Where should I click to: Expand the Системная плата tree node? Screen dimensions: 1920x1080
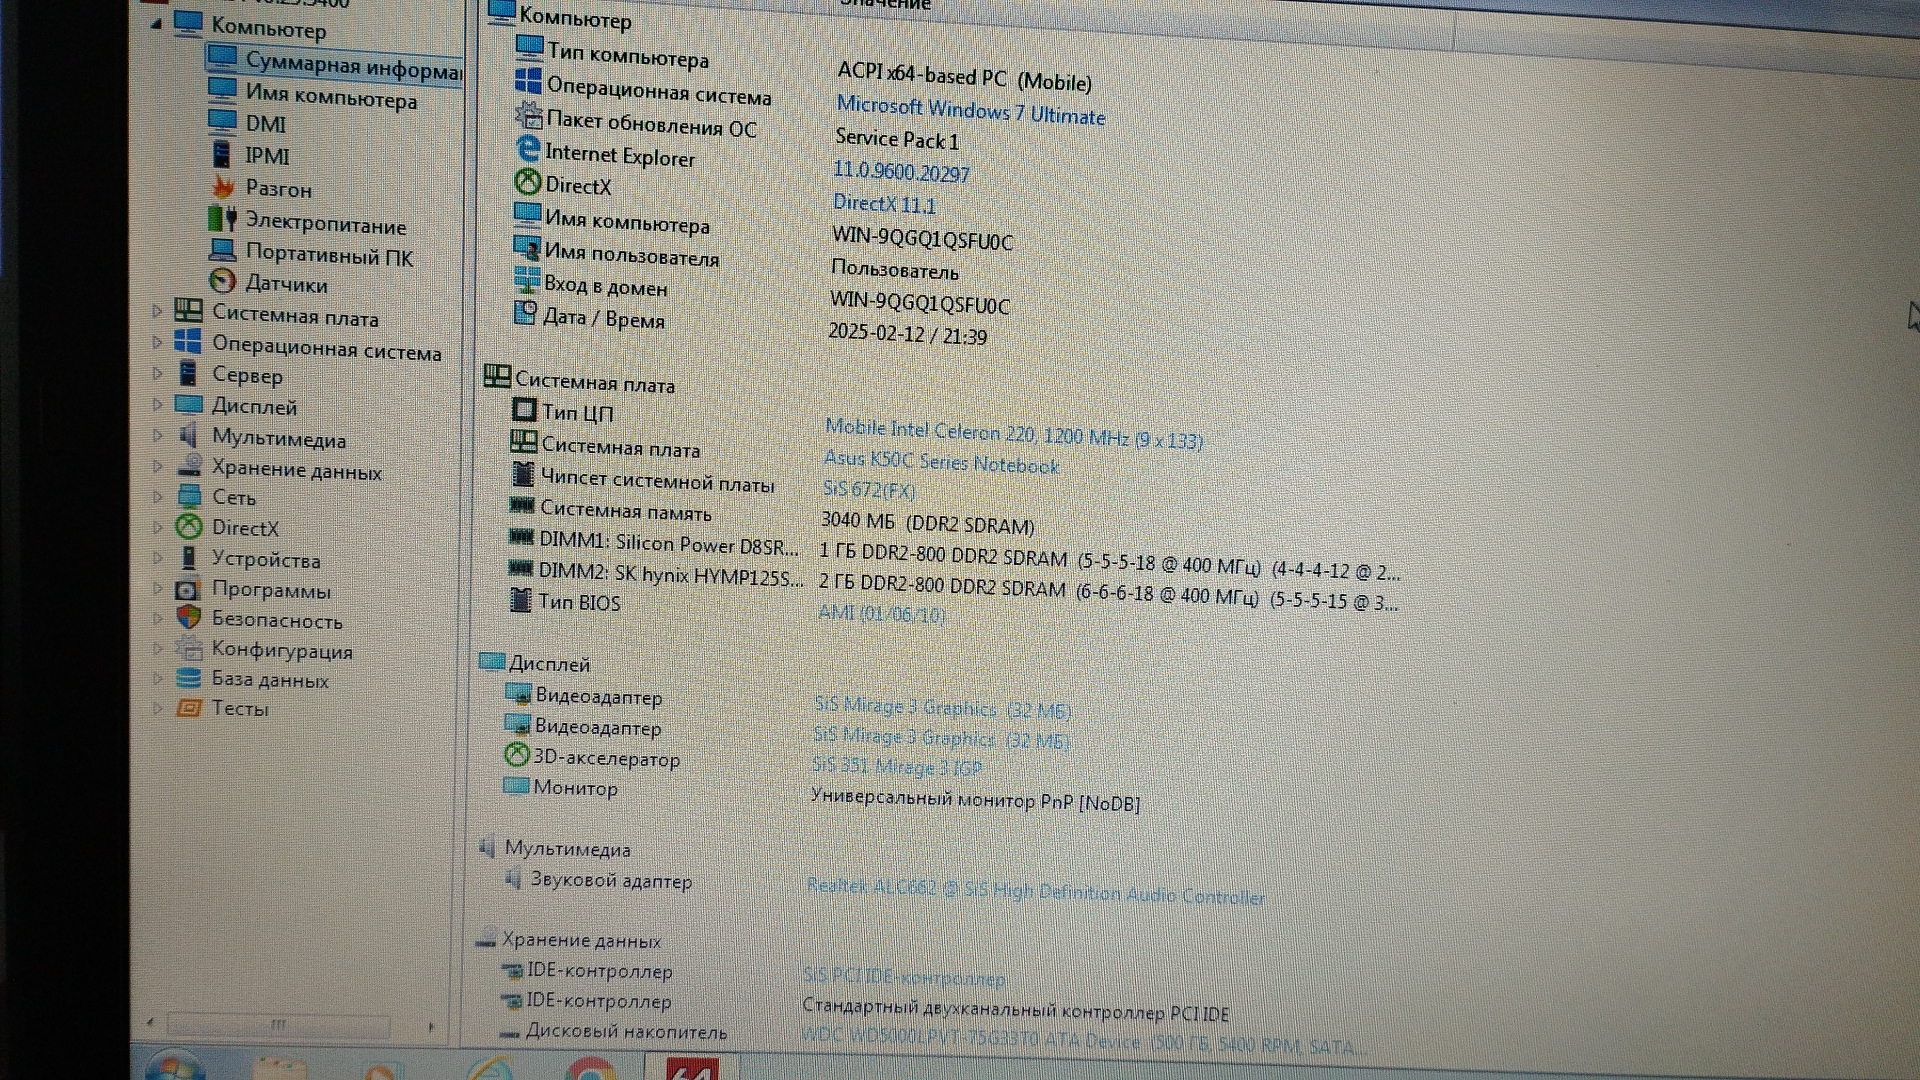[x=157, y=312]
